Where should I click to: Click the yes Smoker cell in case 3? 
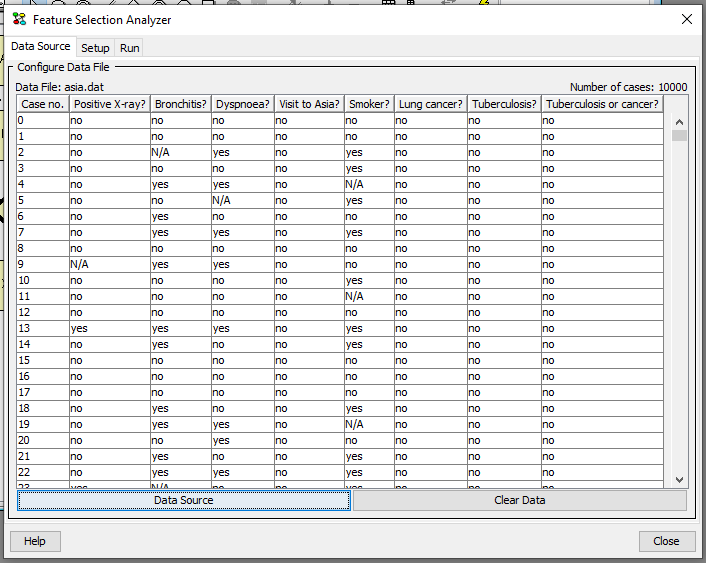tap(369, 168)
